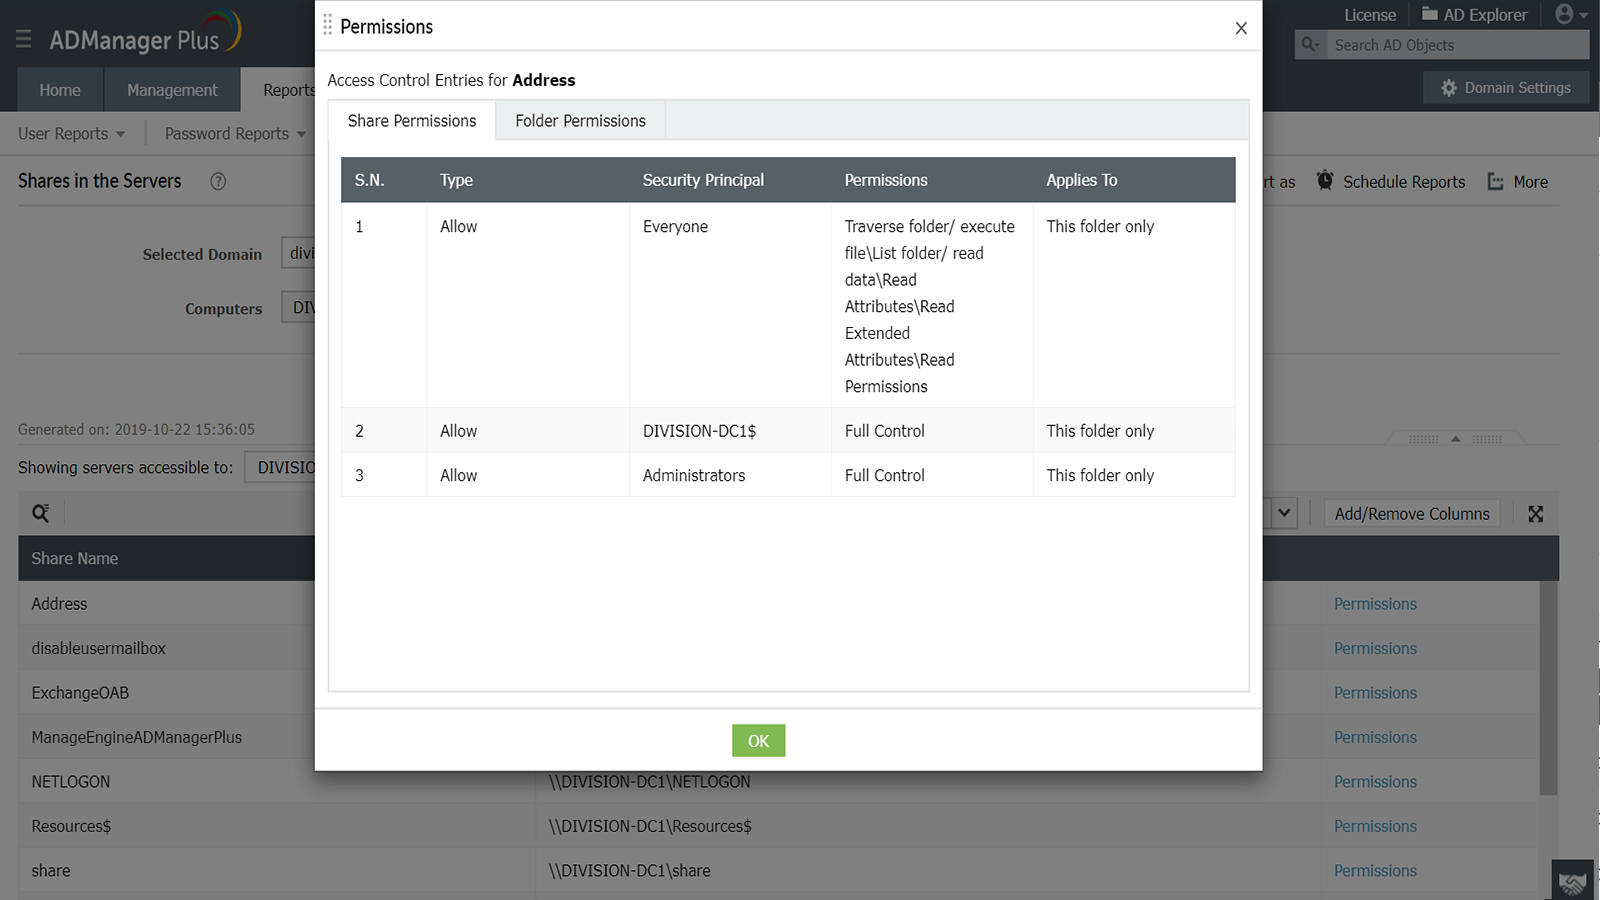Click the full-screen expand icon next to Add/Remove Columns
This screenshot has height=900, width=1600.
[1536, 513]
